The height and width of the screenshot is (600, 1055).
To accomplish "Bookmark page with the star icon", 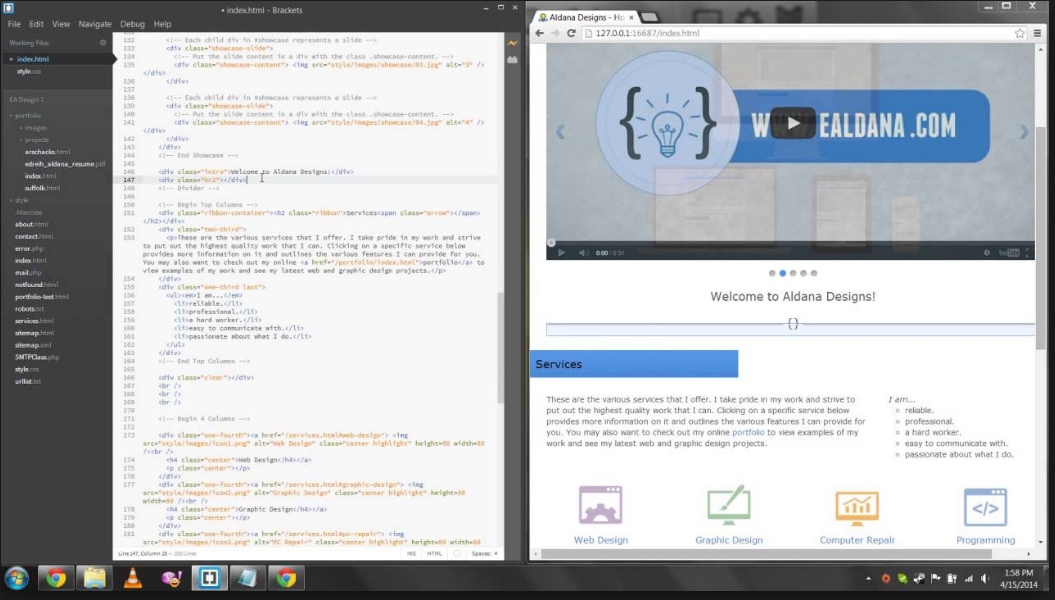I will pyautogui.click(x=1019, y=33).
